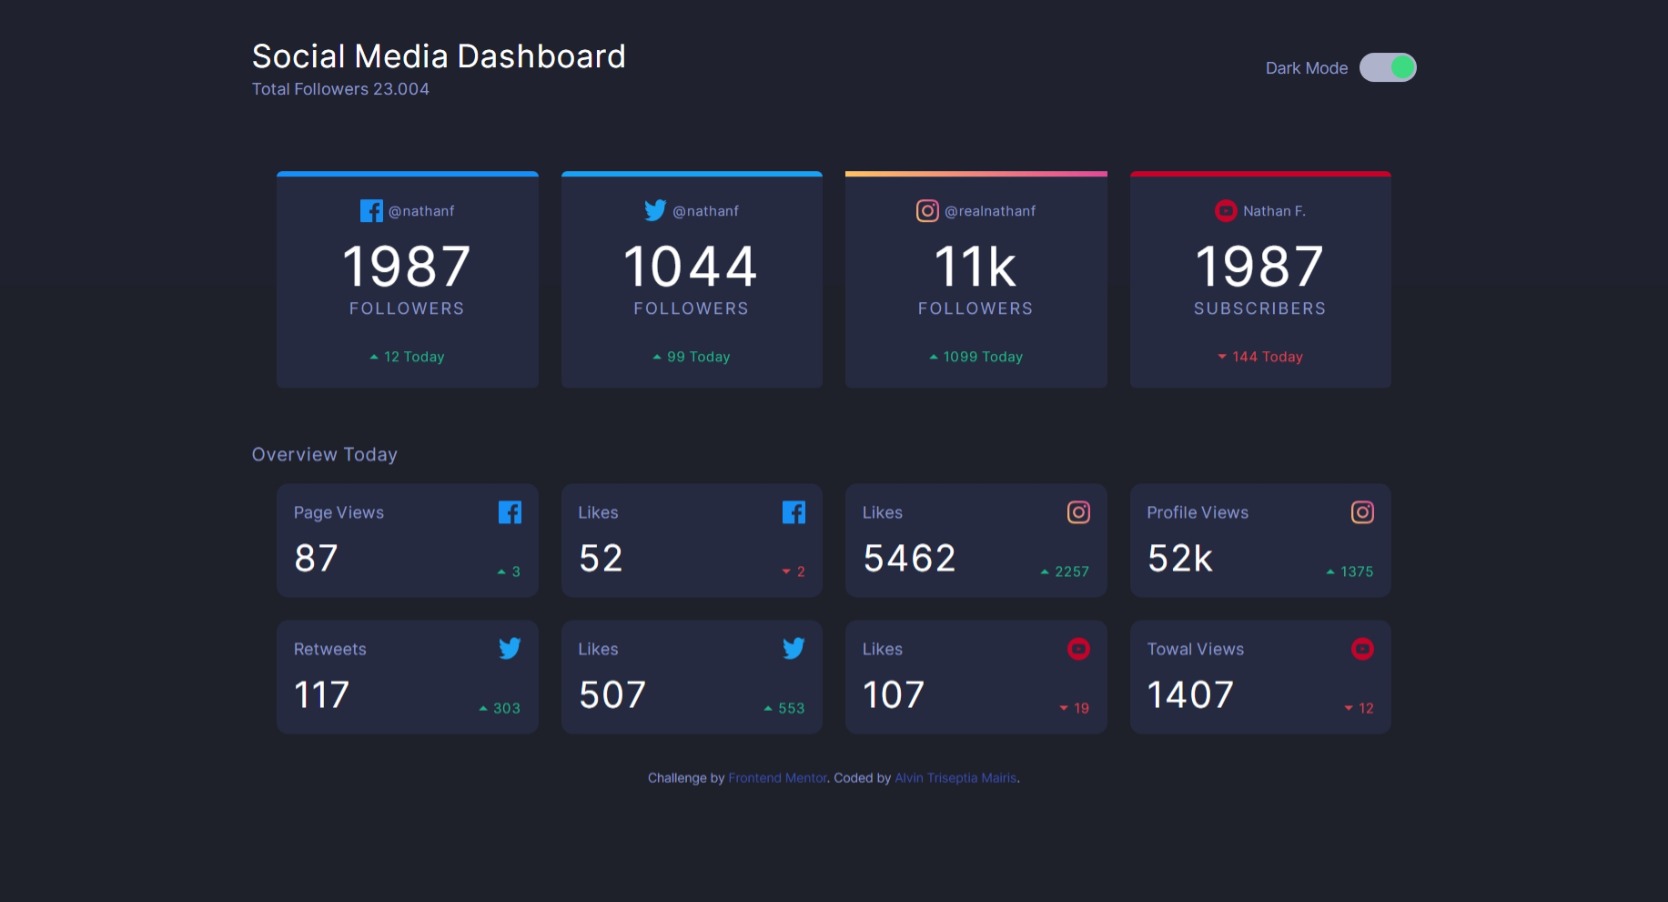Viewport: 1668px width, 902px height.
Task: Click the YouTube icon beside Nathan F.
Action: [1226, 211]
